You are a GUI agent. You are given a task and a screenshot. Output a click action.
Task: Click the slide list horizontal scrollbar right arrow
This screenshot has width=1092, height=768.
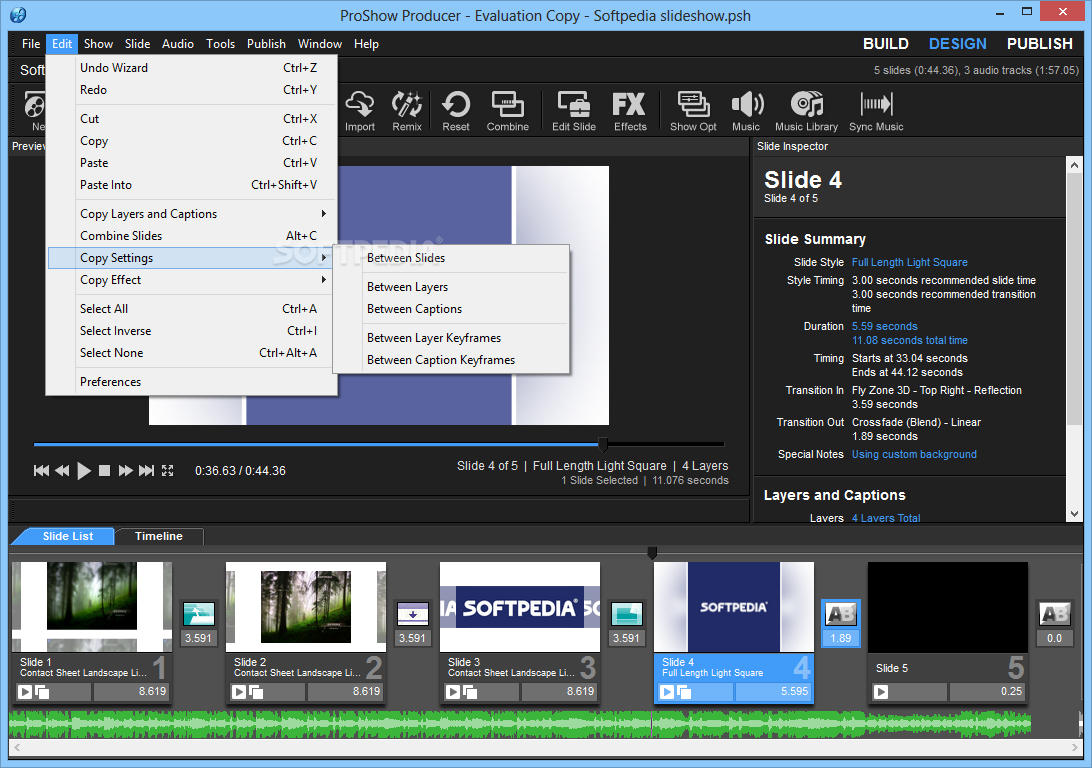[1075, 748]
